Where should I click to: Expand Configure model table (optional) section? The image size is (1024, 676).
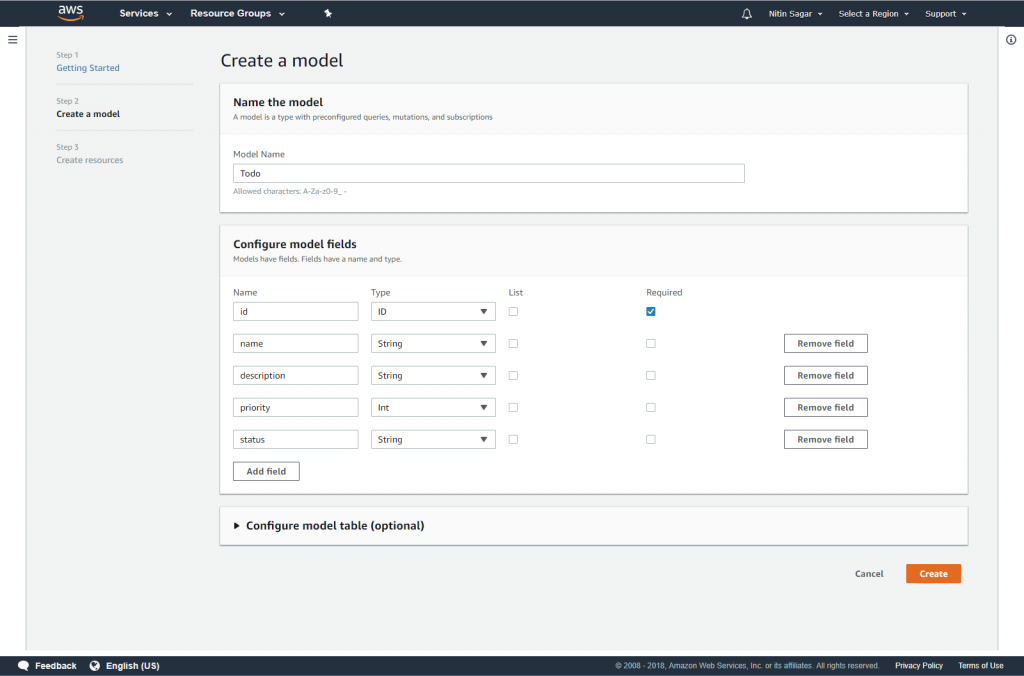coord(328,525)
